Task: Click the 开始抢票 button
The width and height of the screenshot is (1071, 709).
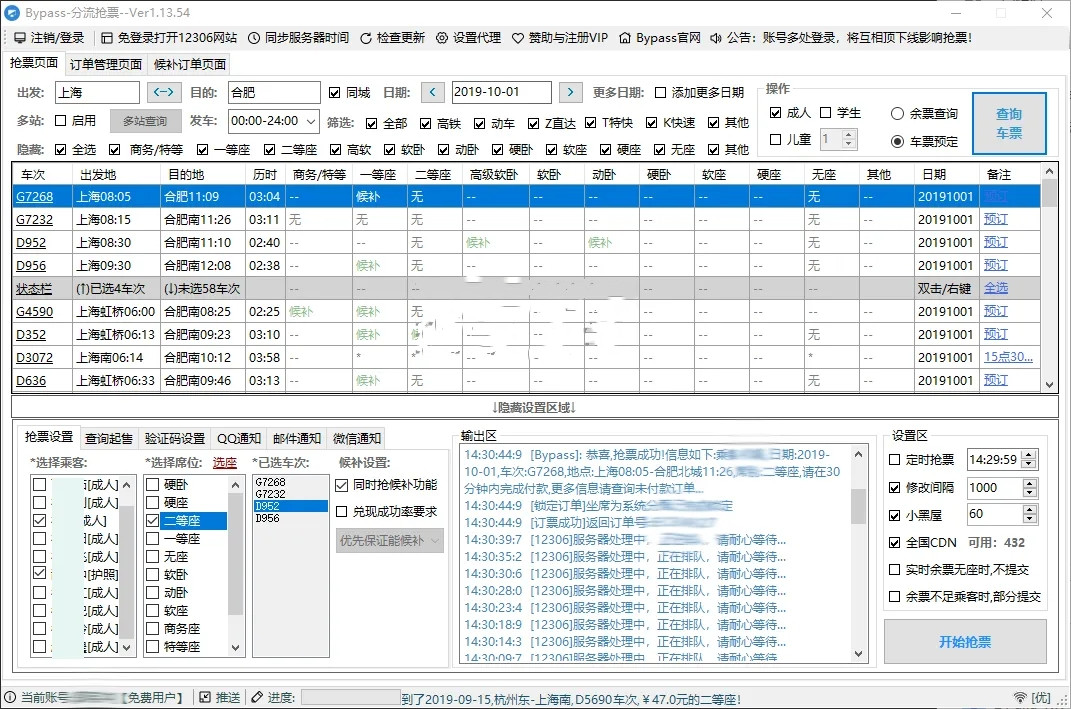Action: 964,644
